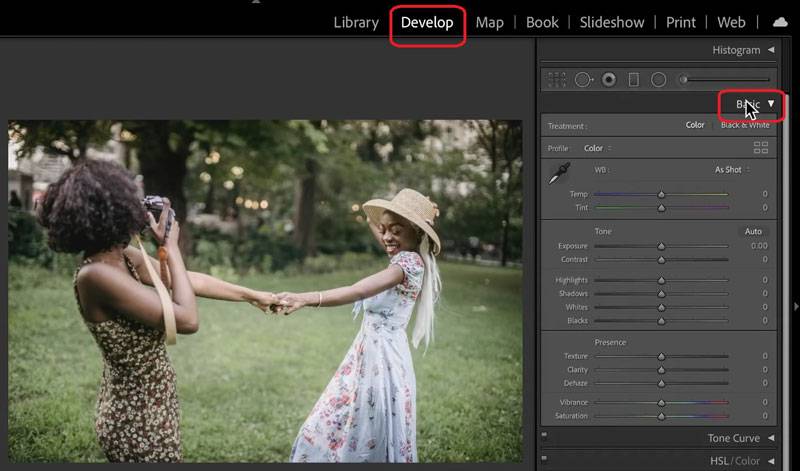The image size is (800, 471).
Task: Click the Exposure value 0.00 field
Action: pos(759,246)
